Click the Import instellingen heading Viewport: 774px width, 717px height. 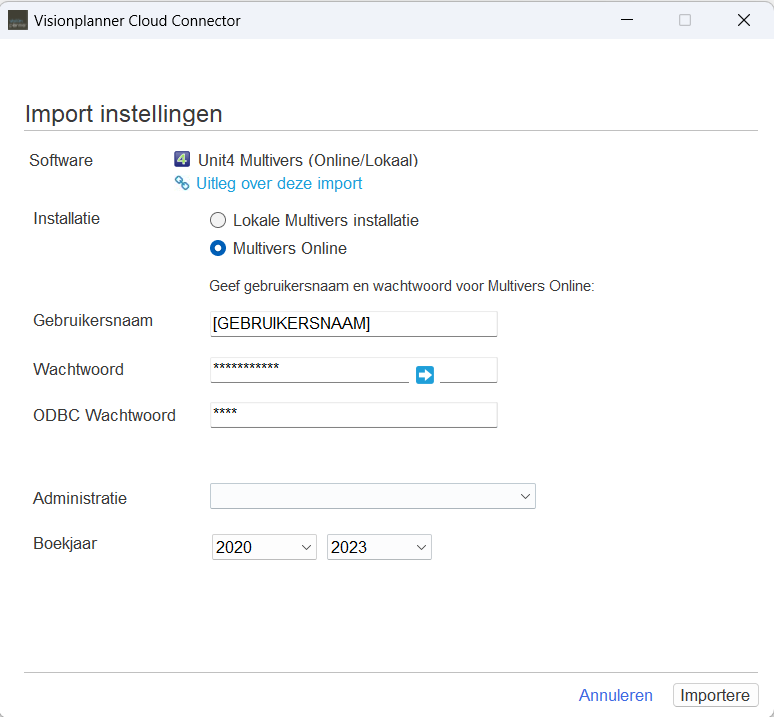(x=123, y=114)
